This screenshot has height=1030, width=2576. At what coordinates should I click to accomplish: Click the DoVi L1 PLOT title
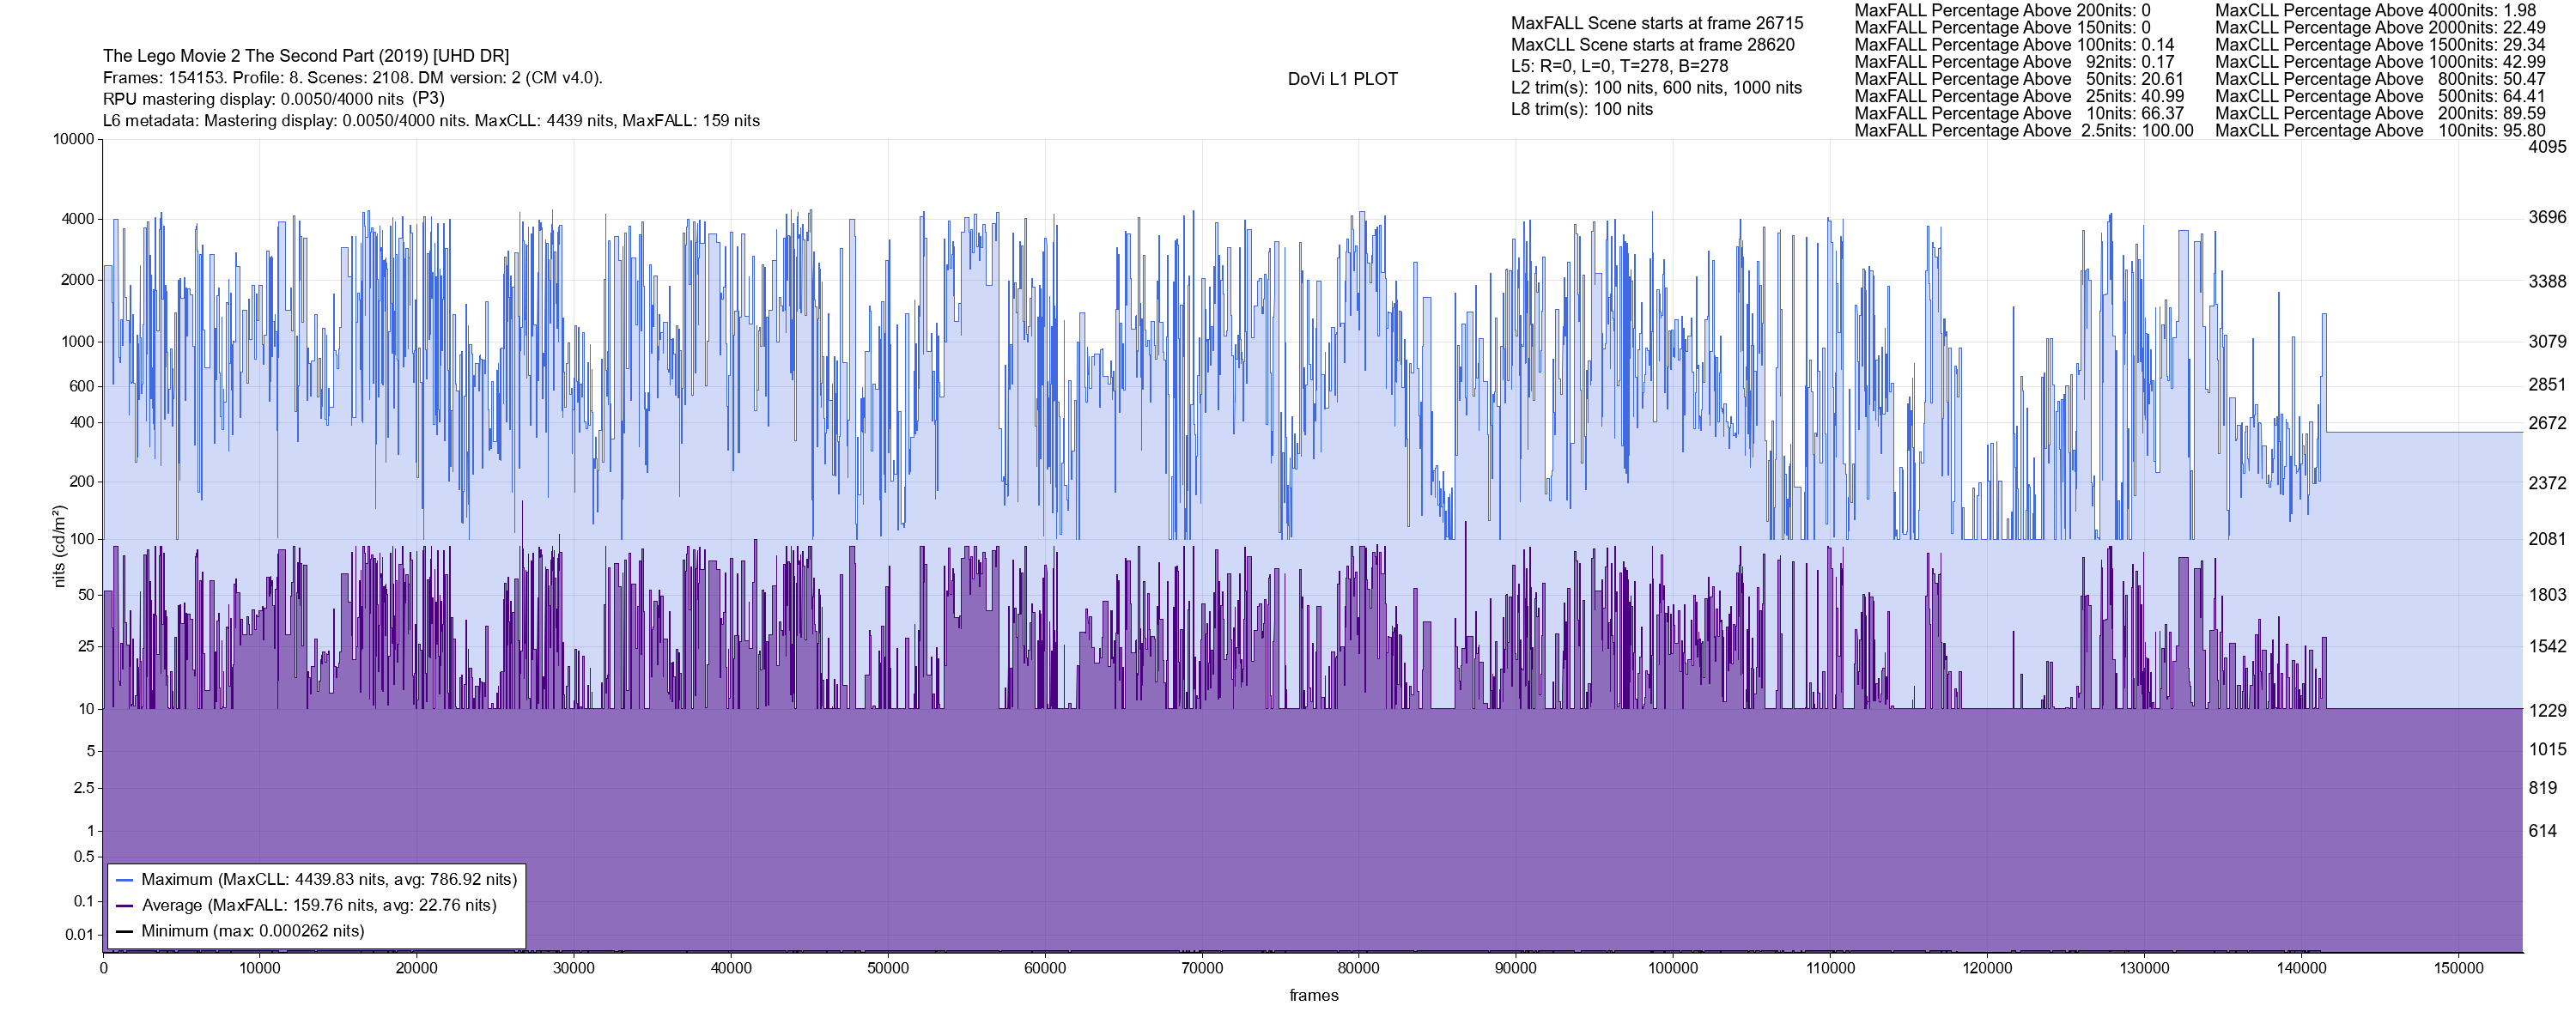(1342, 79)
